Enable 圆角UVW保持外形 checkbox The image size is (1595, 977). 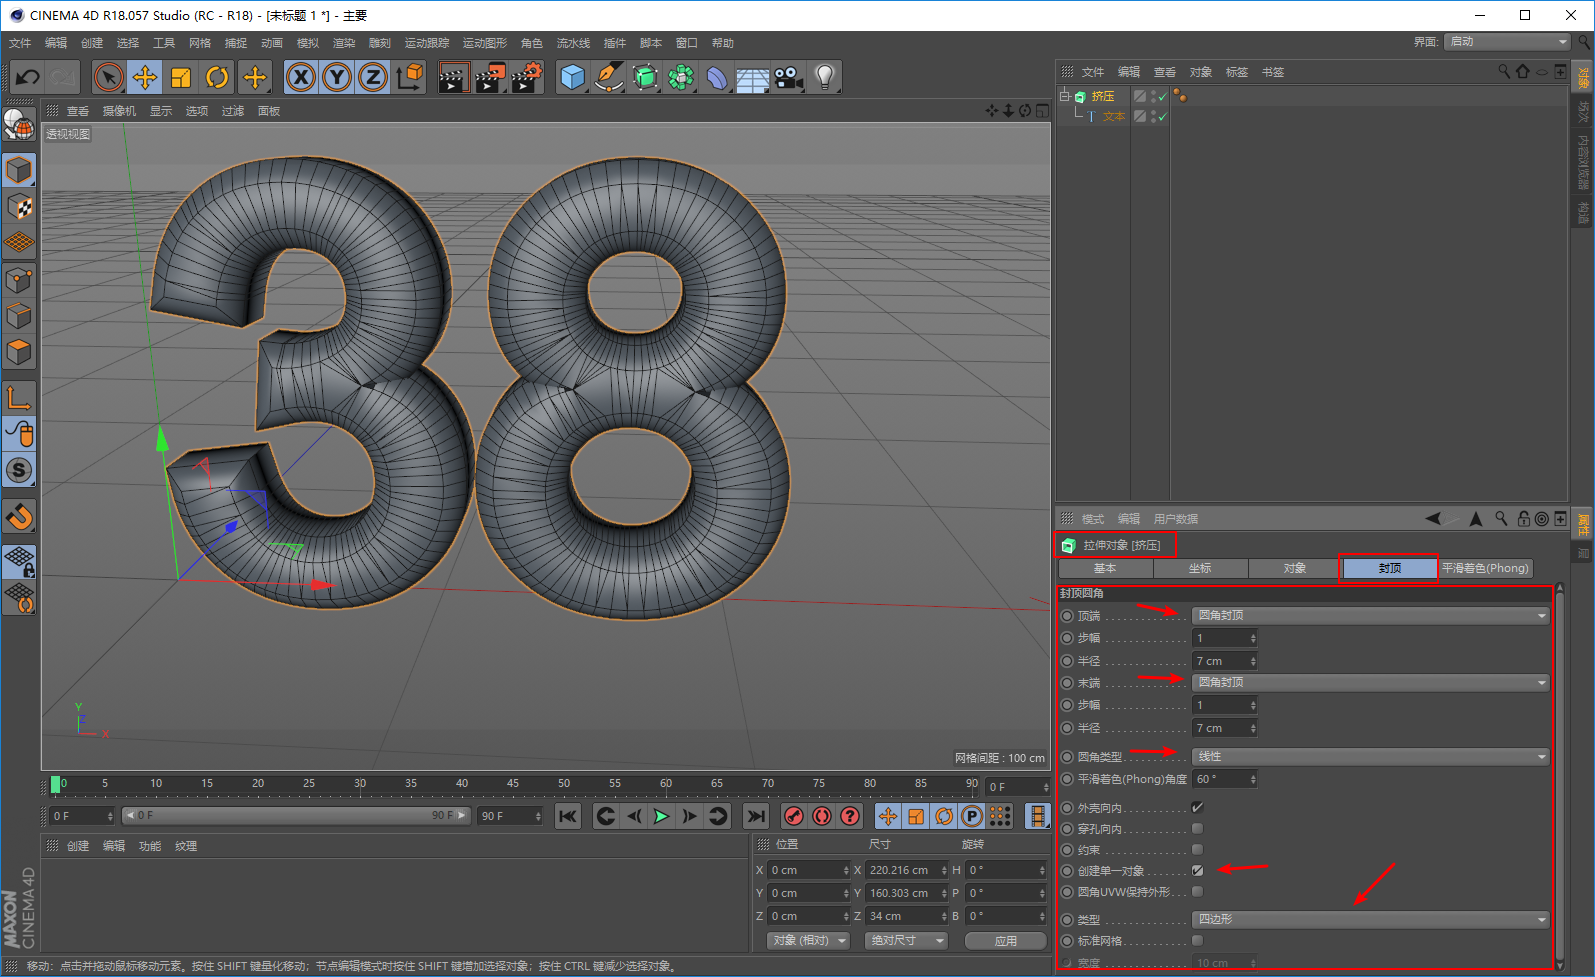[x=1197, y=891]
